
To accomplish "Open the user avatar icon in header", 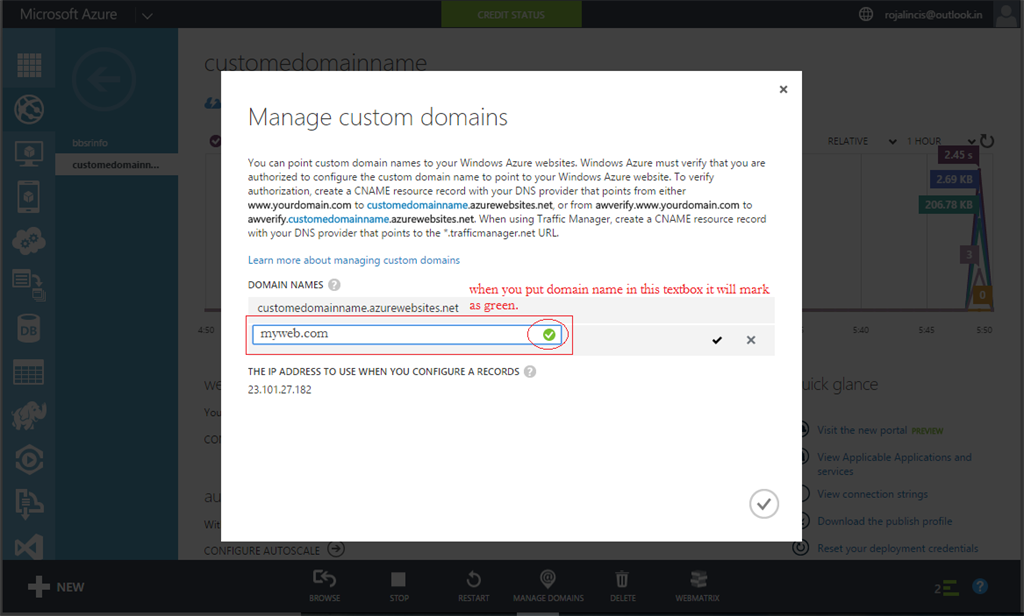I will [1005, 14].
